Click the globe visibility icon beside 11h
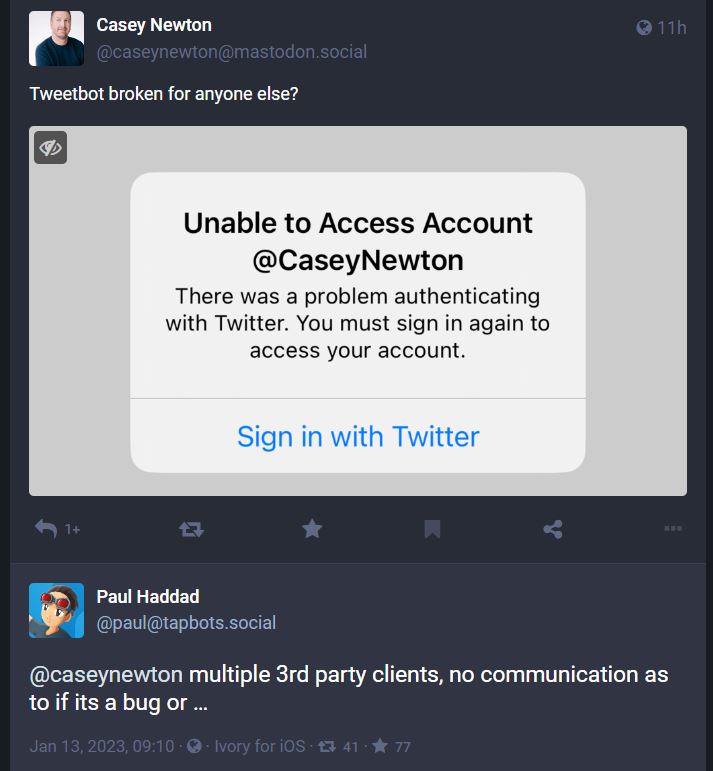This screenshot has width=713, height=771. pos(644,28)
